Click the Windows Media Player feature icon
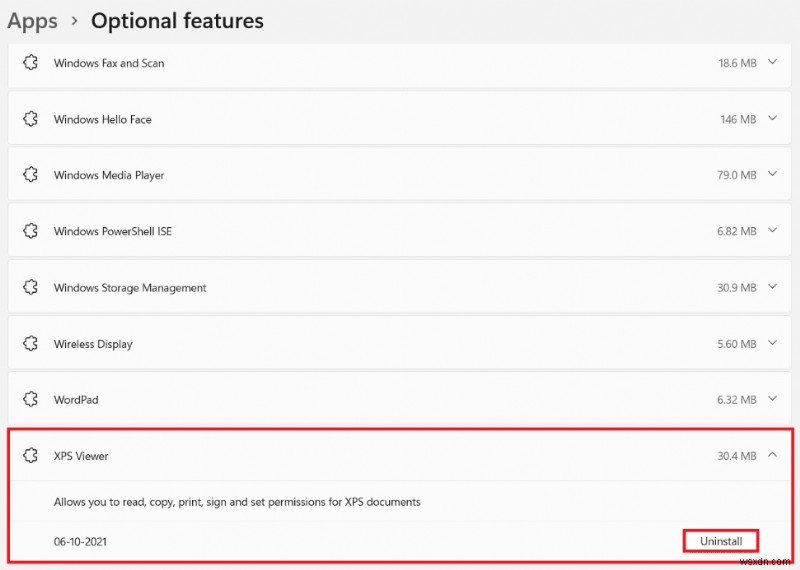 click(x=31, y=175)
